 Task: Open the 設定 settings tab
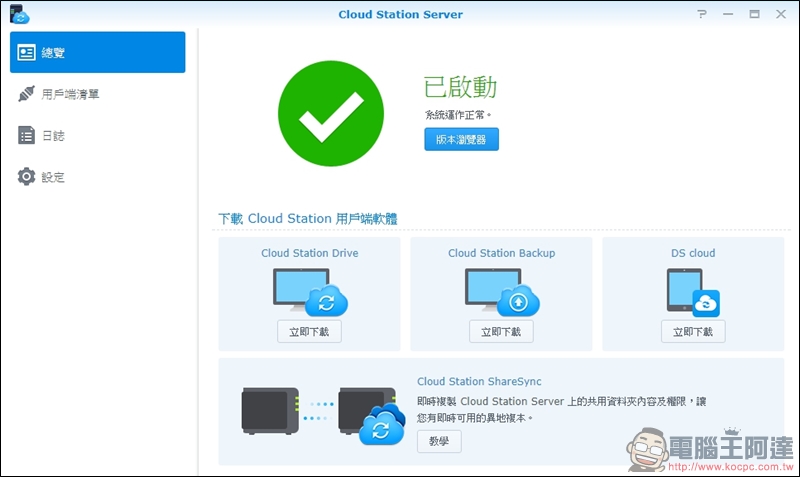(x=97, y=177)
